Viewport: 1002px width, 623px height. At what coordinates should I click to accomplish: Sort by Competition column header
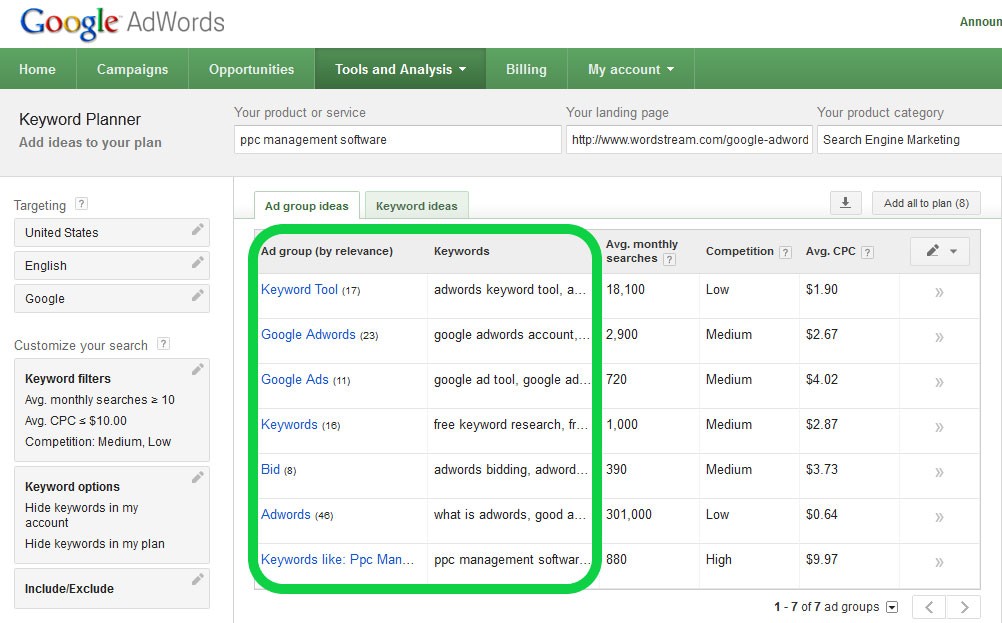739,251
